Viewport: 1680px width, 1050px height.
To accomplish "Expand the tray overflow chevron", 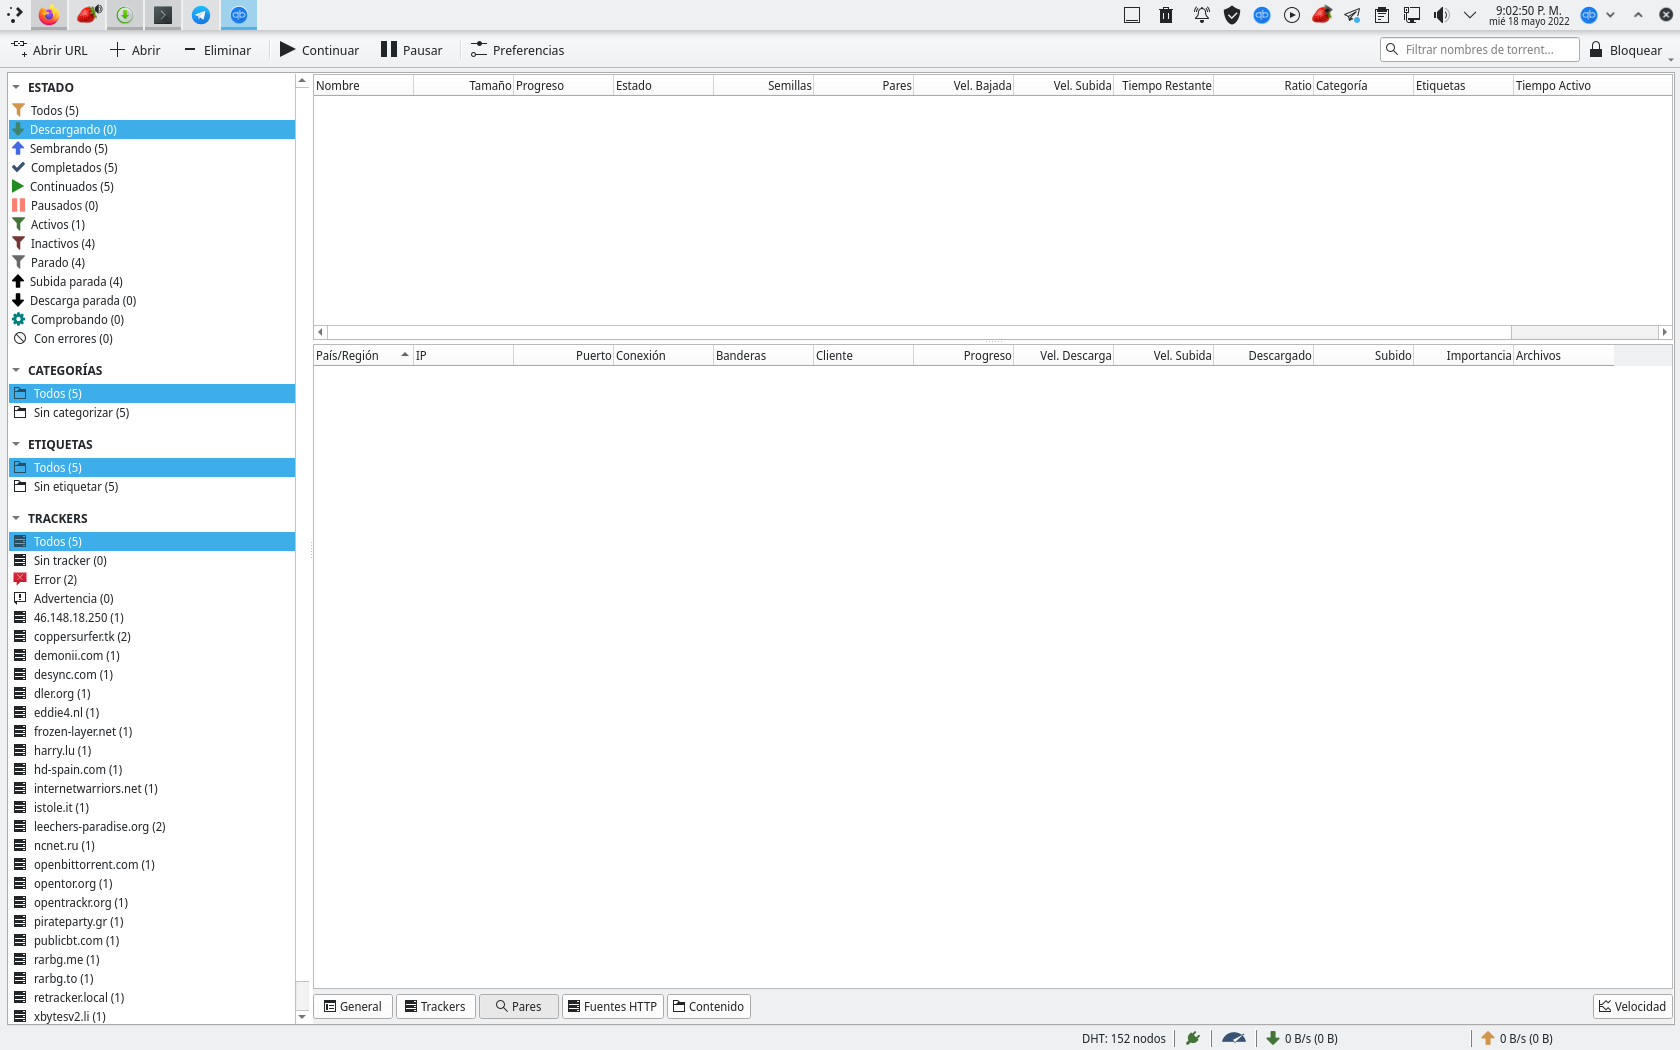I will tap(1470, 15).
